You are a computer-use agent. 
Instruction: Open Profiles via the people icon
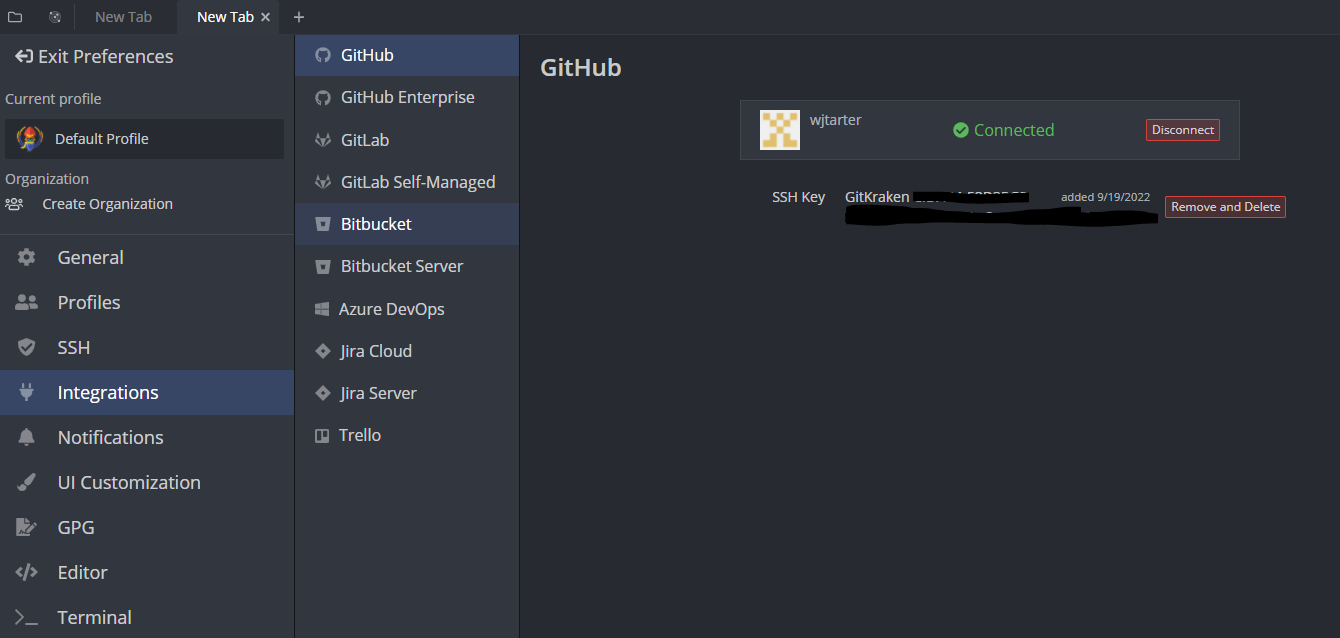click(x=26, y=302)
